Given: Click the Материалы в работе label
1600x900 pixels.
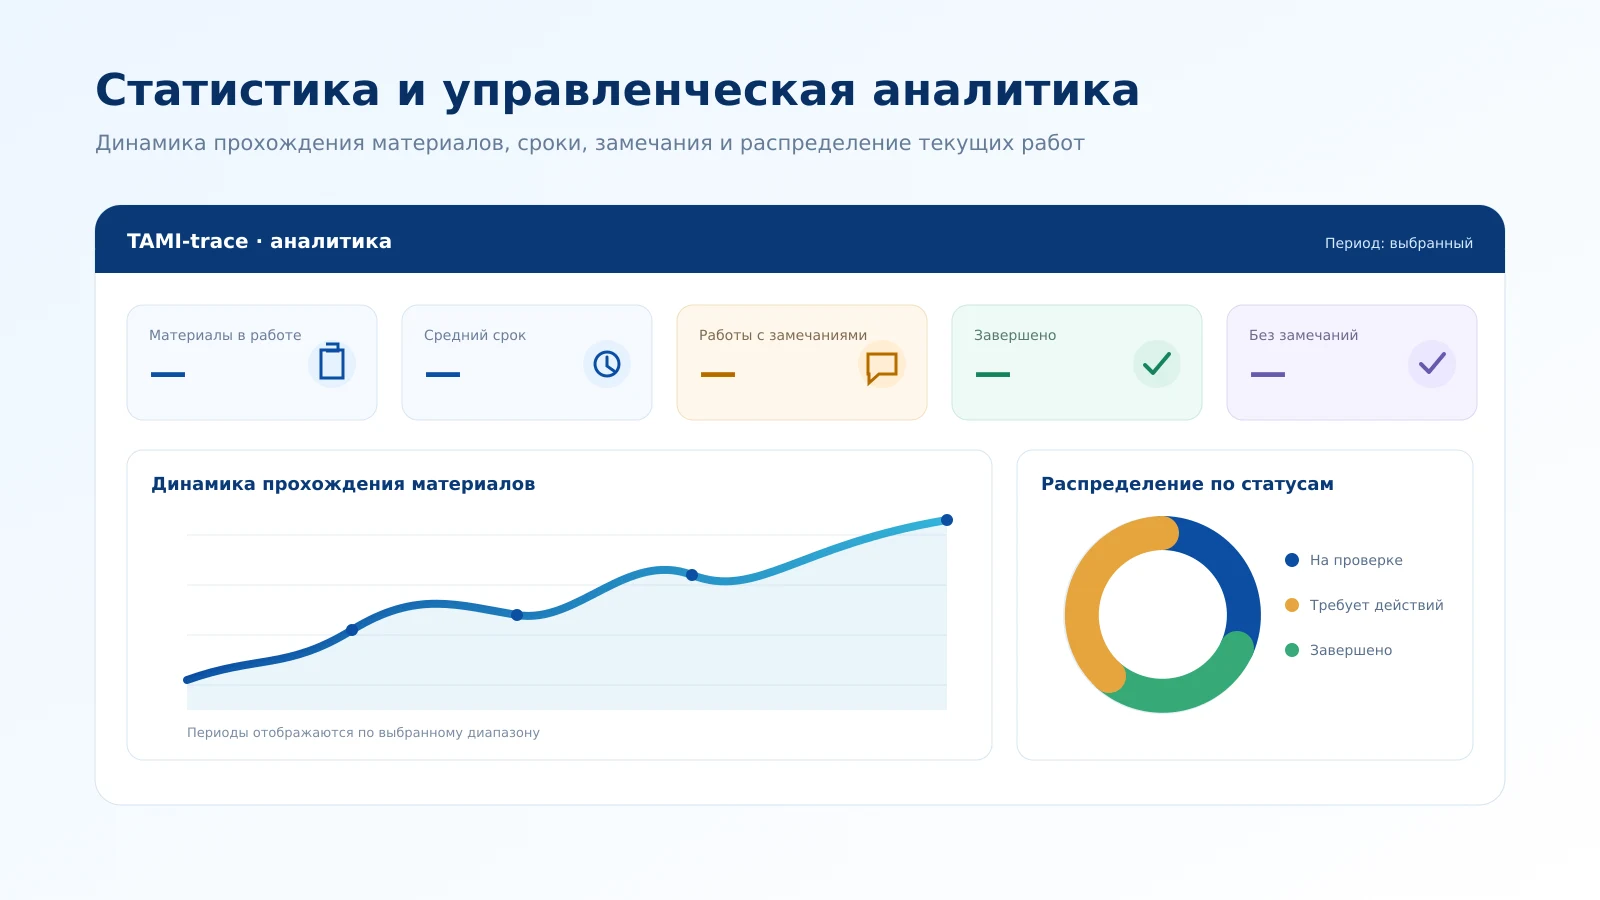Looking at the screenshot, I should pyautogui.click(x=225, y=335).
